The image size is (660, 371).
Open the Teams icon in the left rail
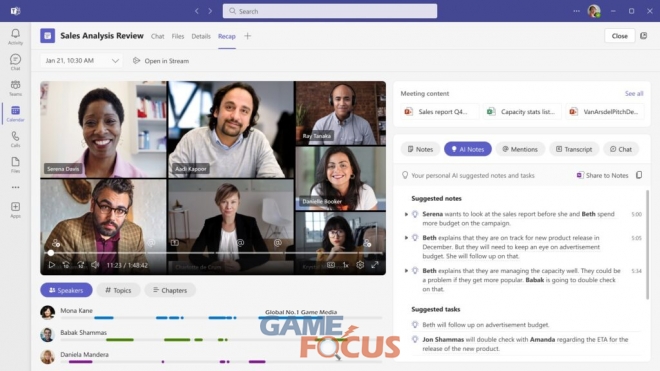point(15,88)
